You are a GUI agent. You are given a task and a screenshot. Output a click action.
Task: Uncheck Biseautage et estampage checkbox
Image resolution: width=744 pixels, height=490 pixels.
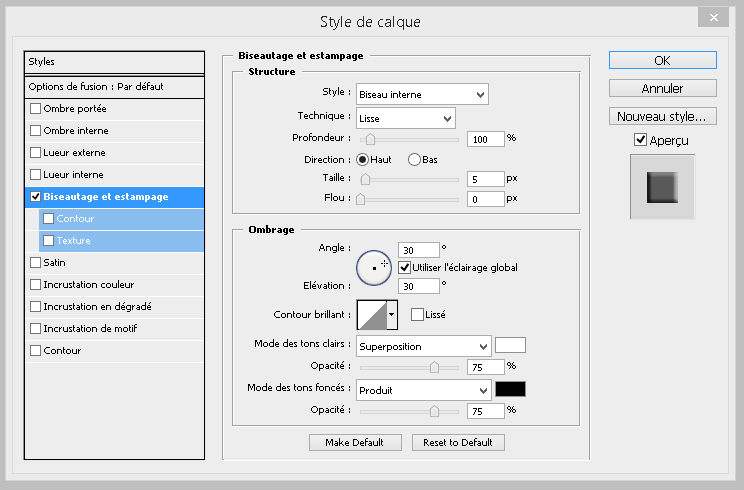coord(35,196)
